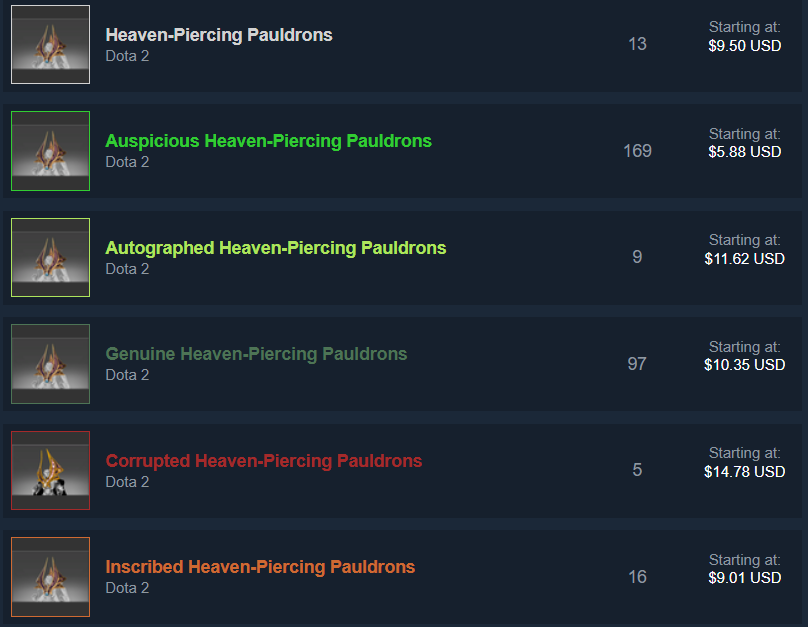Screen dimensions: 808x627
Task: Click the $11.62 USD price for Autographed
Action: click(744, 259)
